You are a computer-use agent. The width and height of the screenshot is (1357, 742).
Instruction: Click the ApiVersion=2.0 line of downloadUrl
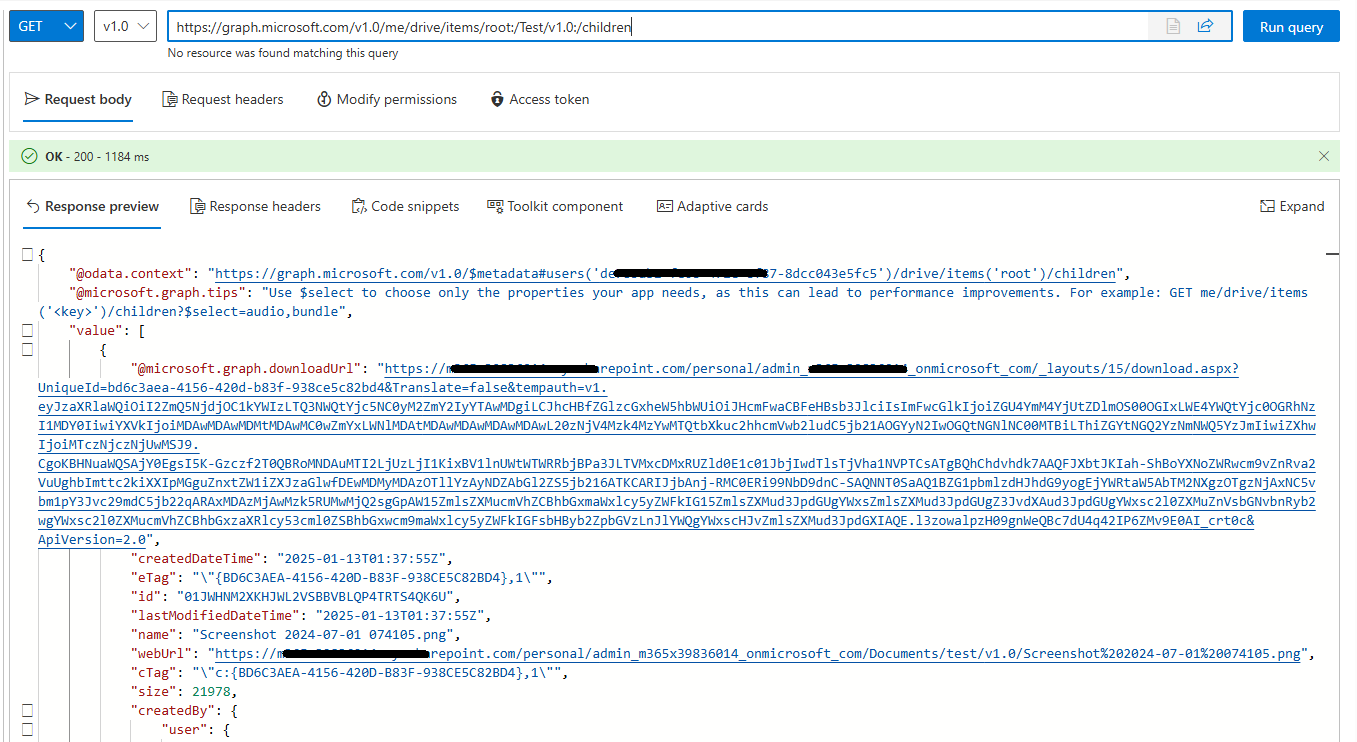[x=92, y=540]
